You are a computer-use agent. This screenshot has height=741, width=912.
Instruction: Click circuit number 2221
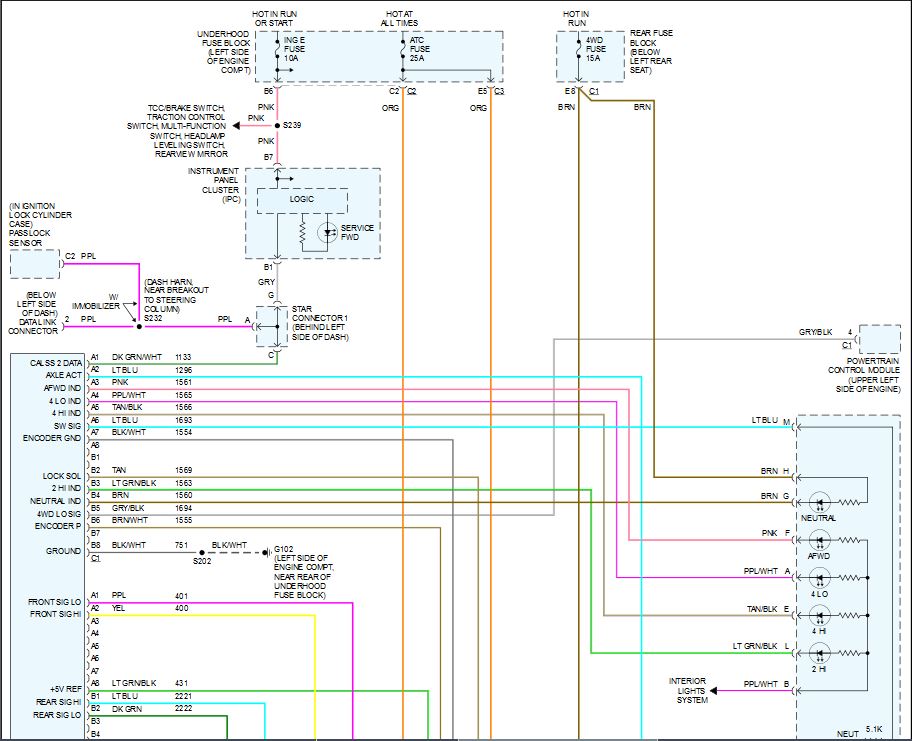(x=183, y=696)
